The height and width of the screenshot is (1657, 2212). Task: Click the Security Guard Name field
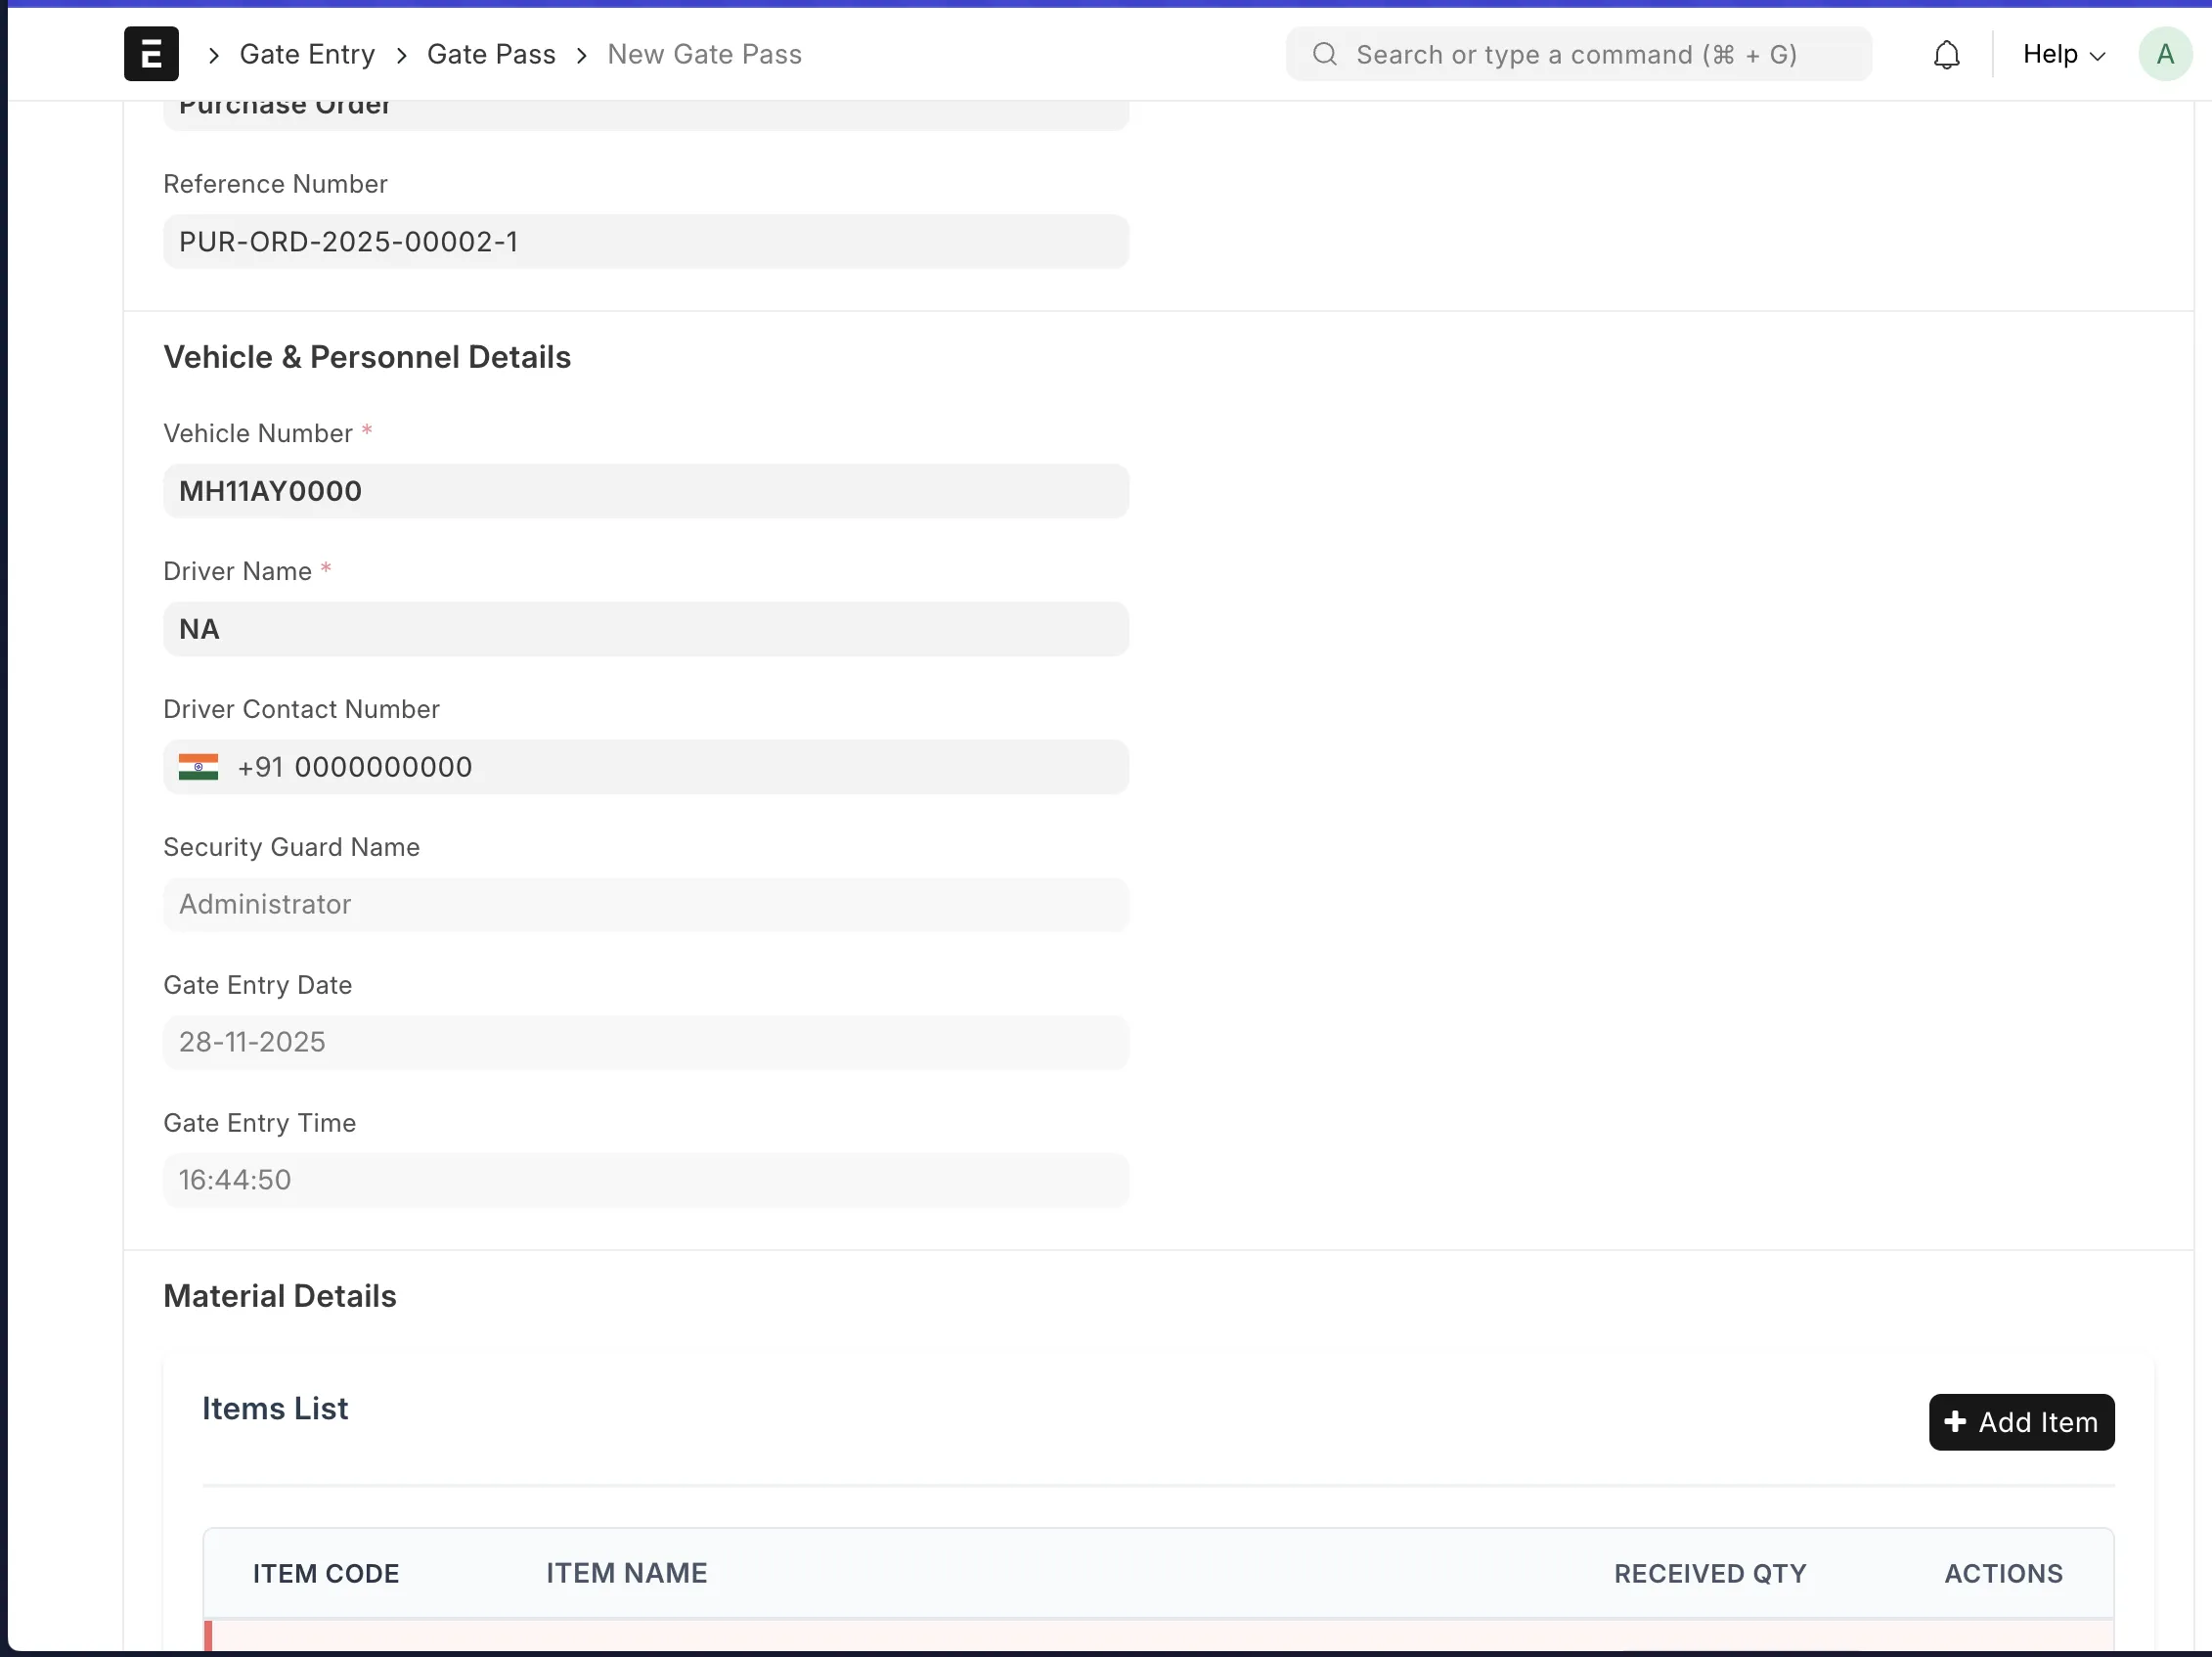[x=646, y=905]
